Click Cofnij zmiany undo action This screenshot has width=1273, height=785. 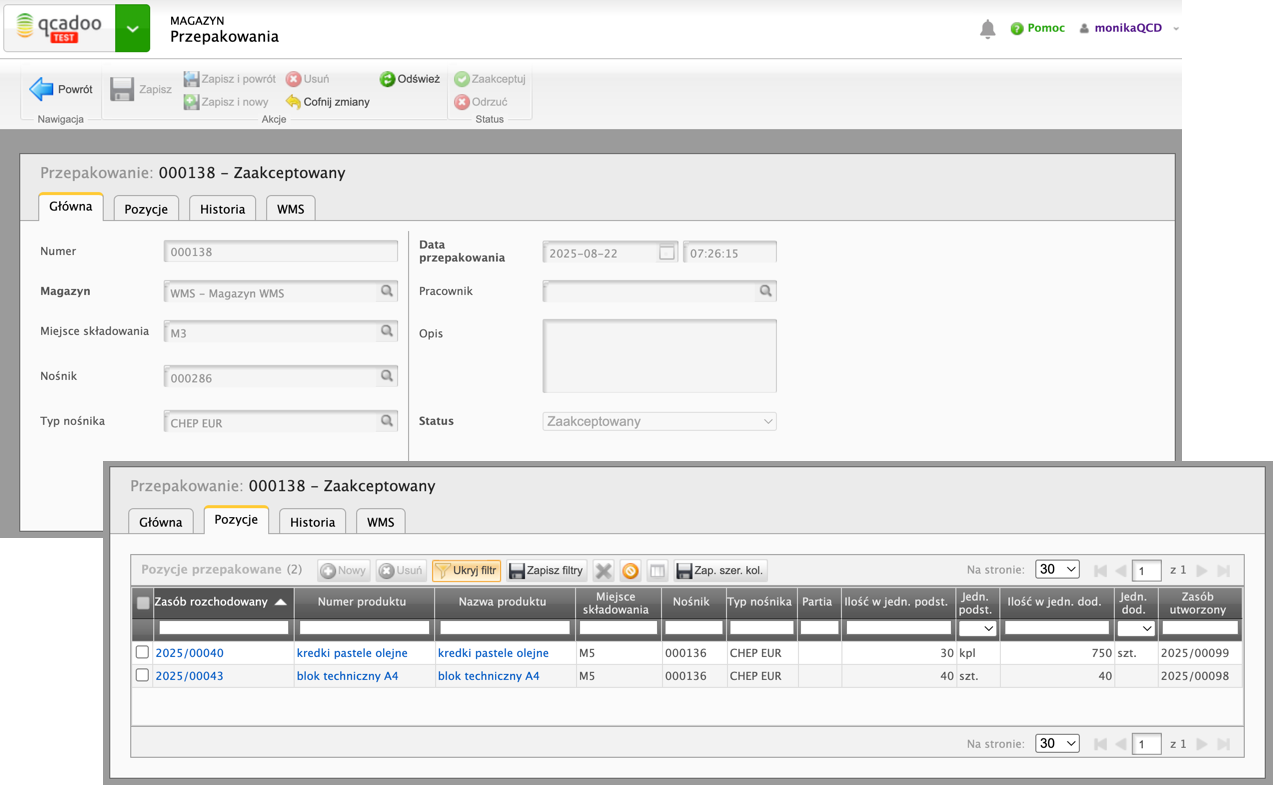click(327, 102)
